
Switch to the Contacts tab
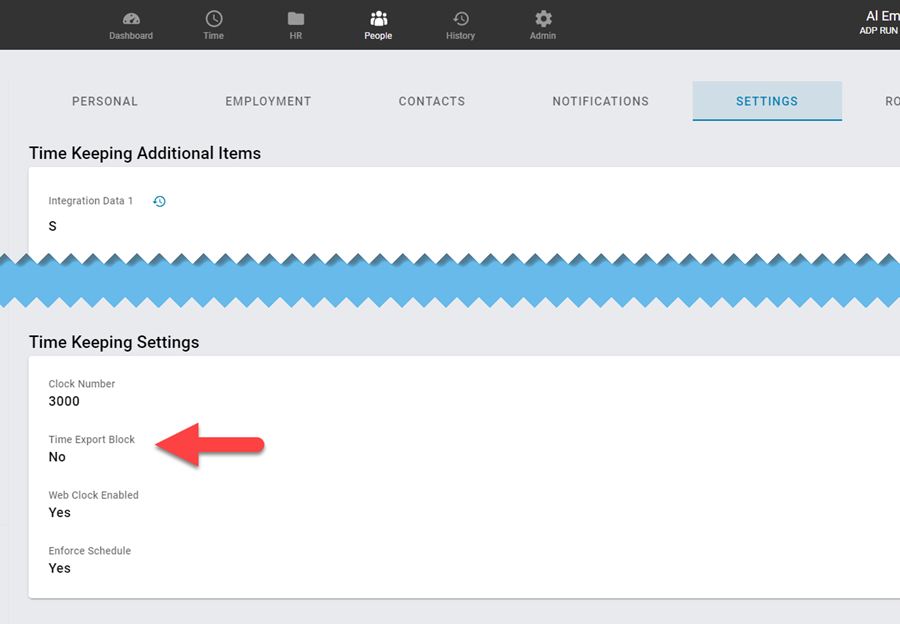point(432,101)
